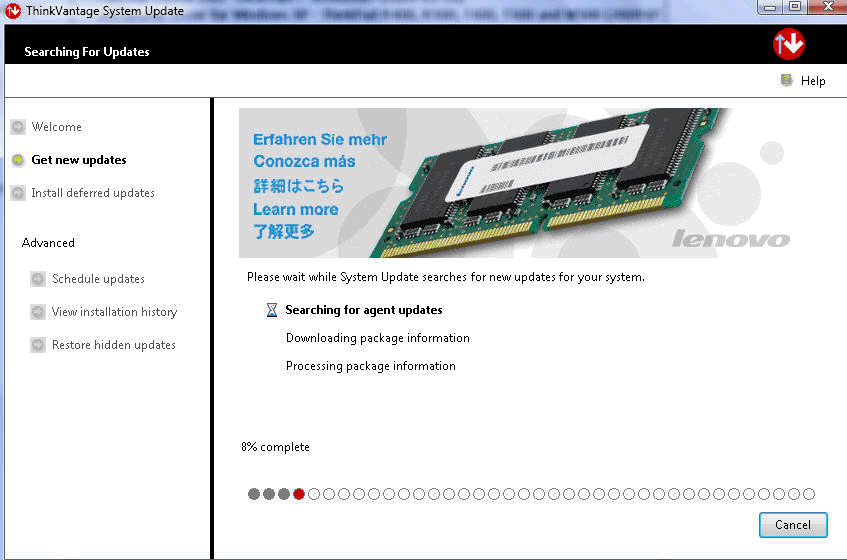Click the ThinkVantage title bar app icon

coord(13,11)
